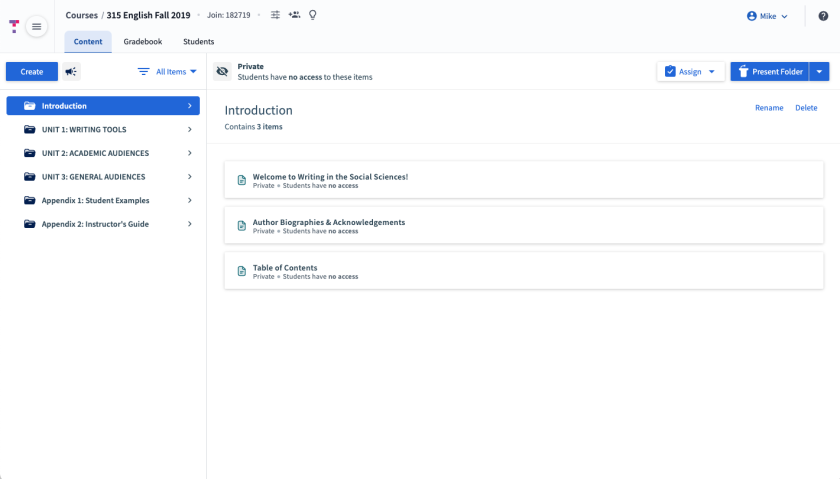The width and height of the screenshot is (840, 479).
Task: Expand the Mike user account menu
Action: click(x=767, y=16)
